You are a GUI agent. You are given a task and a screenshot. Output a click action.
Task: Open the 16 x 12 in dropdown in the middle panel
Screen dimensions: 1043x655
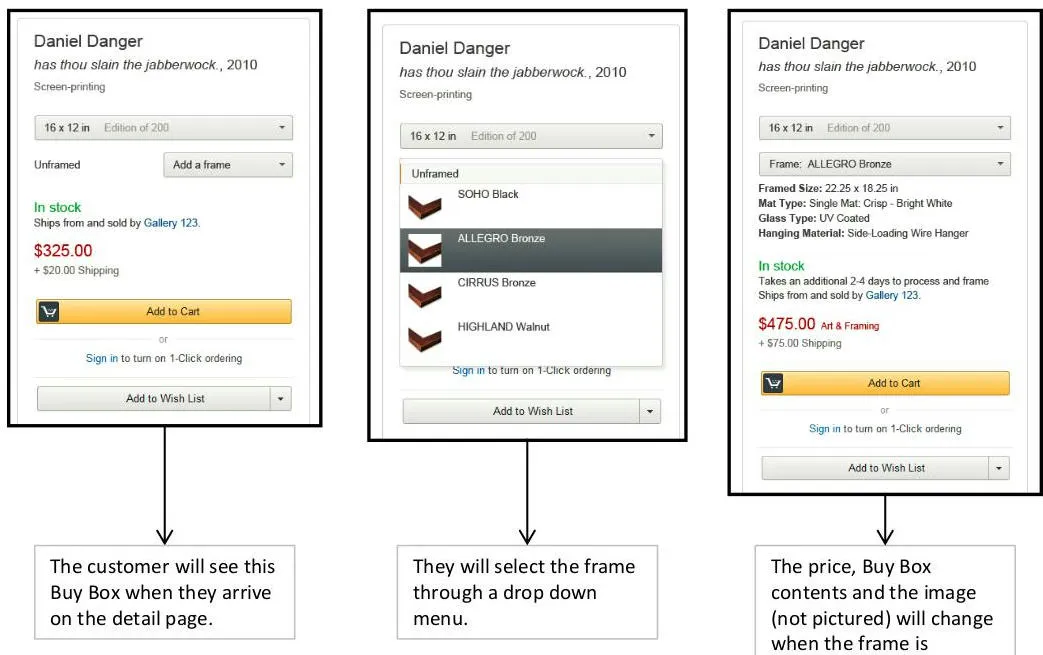(x=531, y=137)
